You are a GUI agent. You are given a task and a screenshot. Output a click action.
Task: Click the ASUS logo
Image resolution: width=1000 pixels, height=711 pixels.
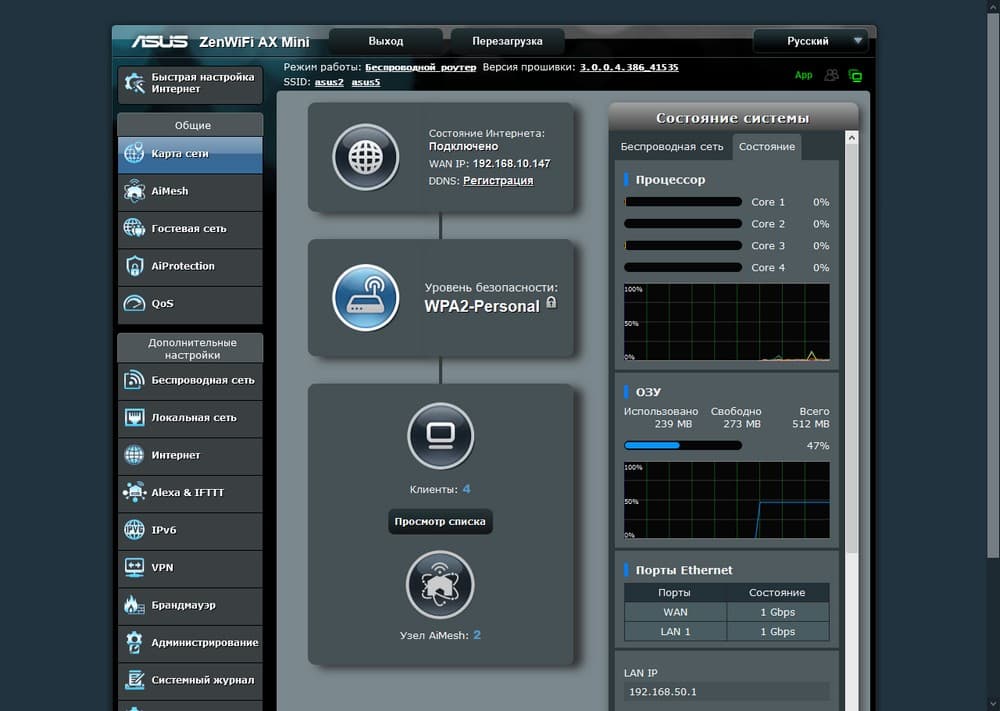(159, 41)
